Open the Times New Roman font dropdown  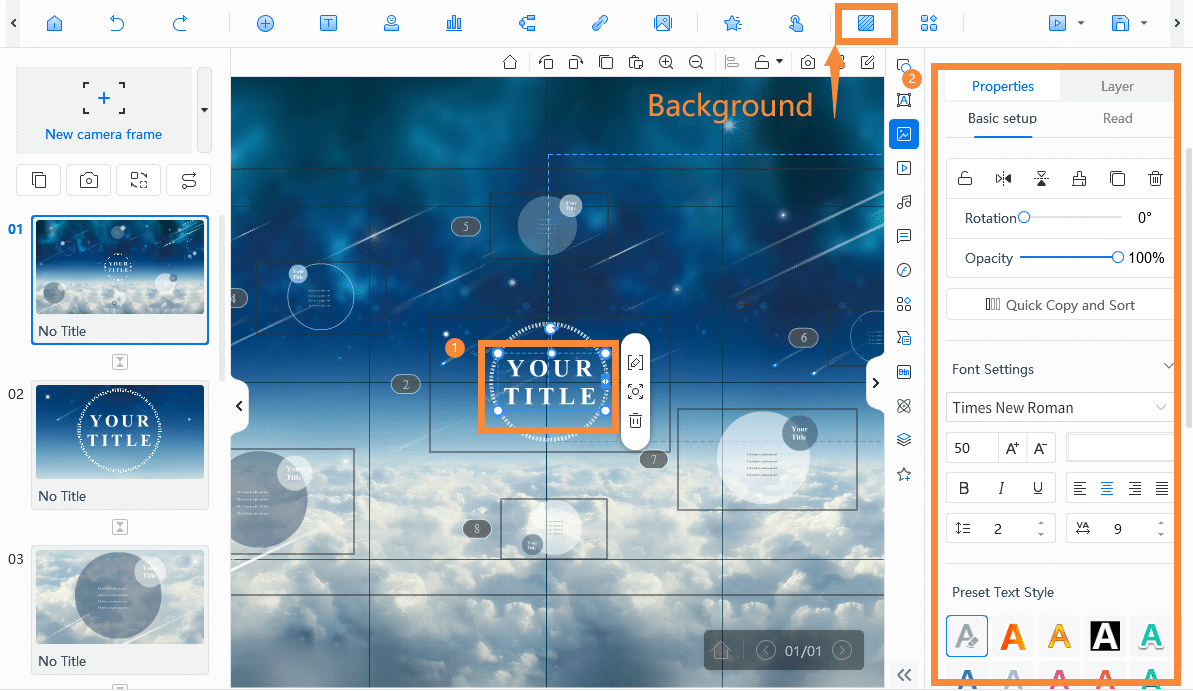[1059, 407]
